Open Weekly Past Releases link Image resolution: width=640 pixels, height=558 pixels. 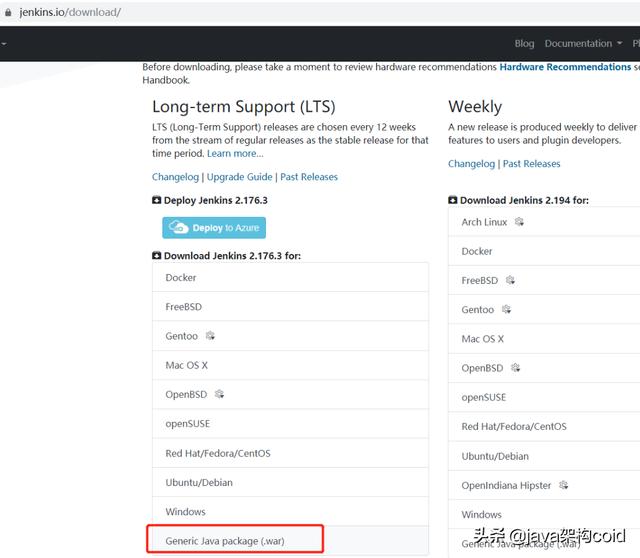531,164
